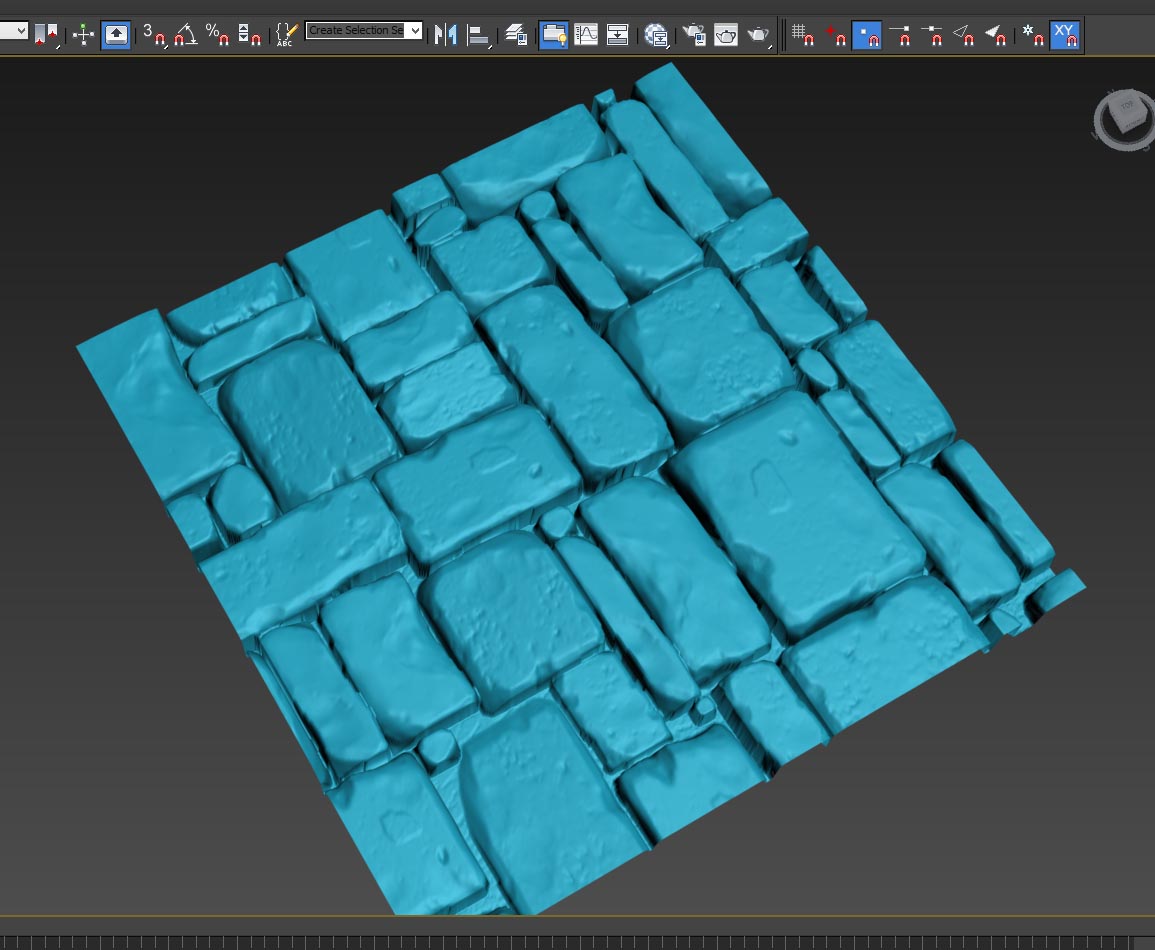The image size is (1155, 950).
Task: Click the Render Production teapot
Action: click(759, 35)
